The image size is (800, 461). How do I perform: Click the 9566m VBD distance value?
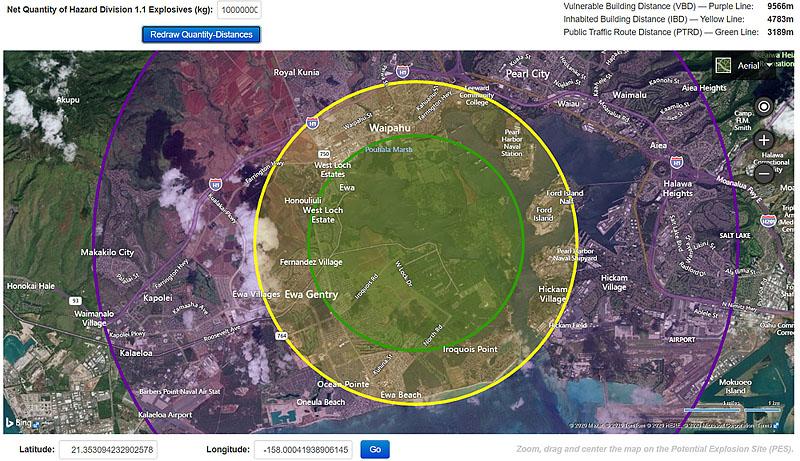[780, 6]
